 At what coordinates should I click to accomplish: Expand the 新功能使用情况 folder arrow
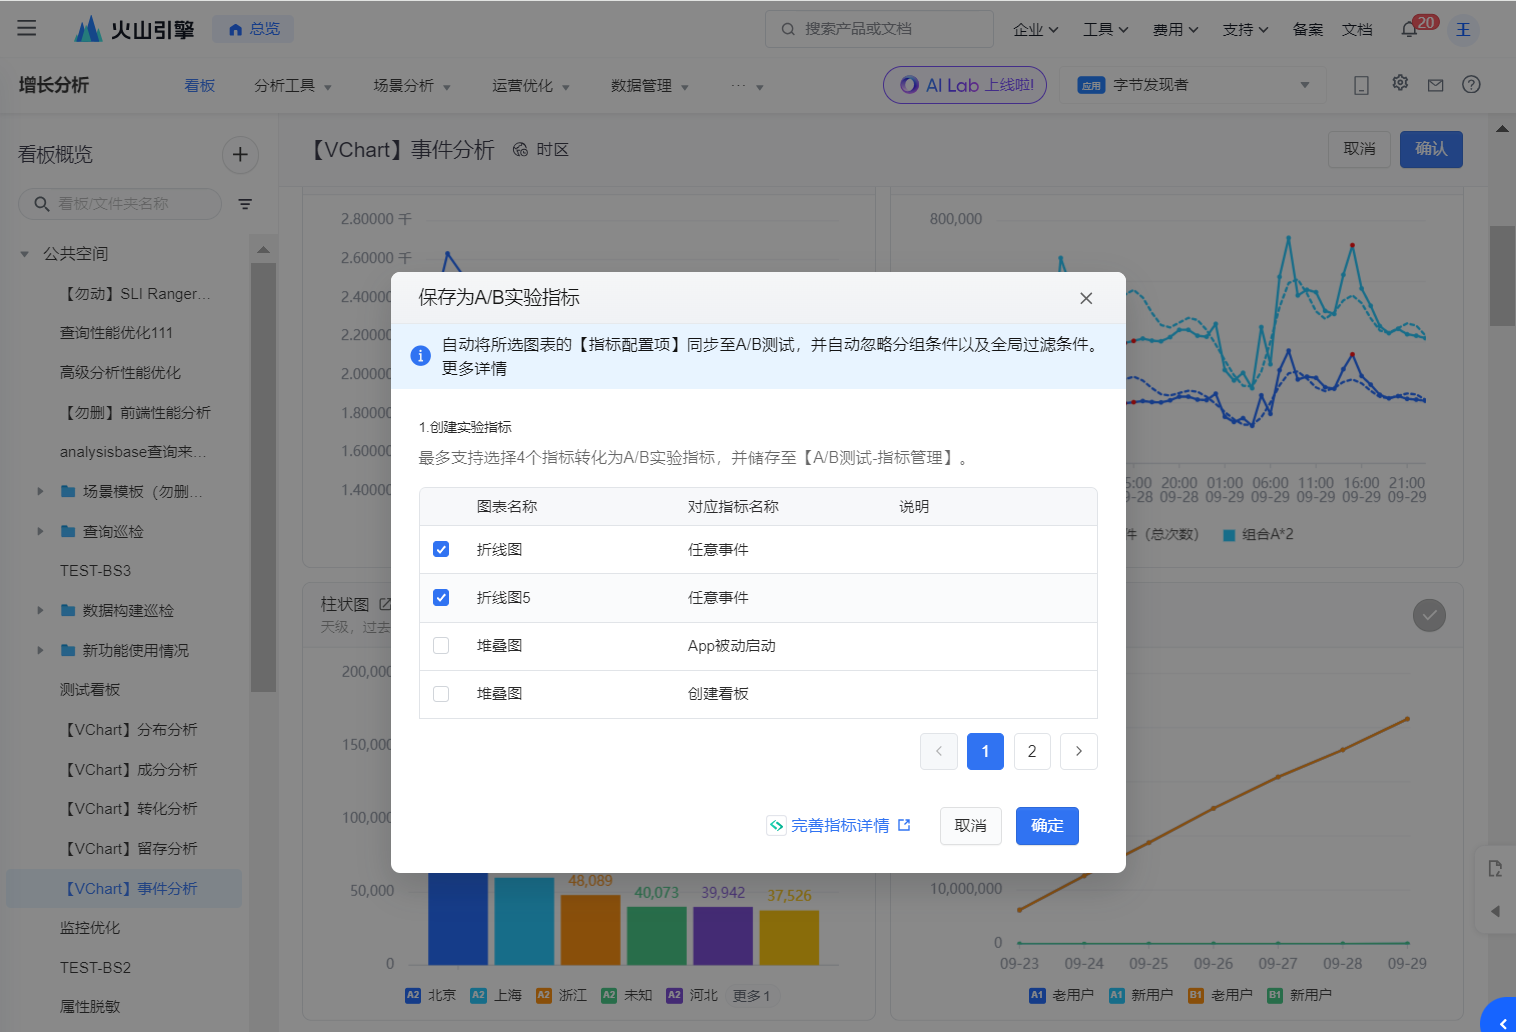click(x=40, y=650)
